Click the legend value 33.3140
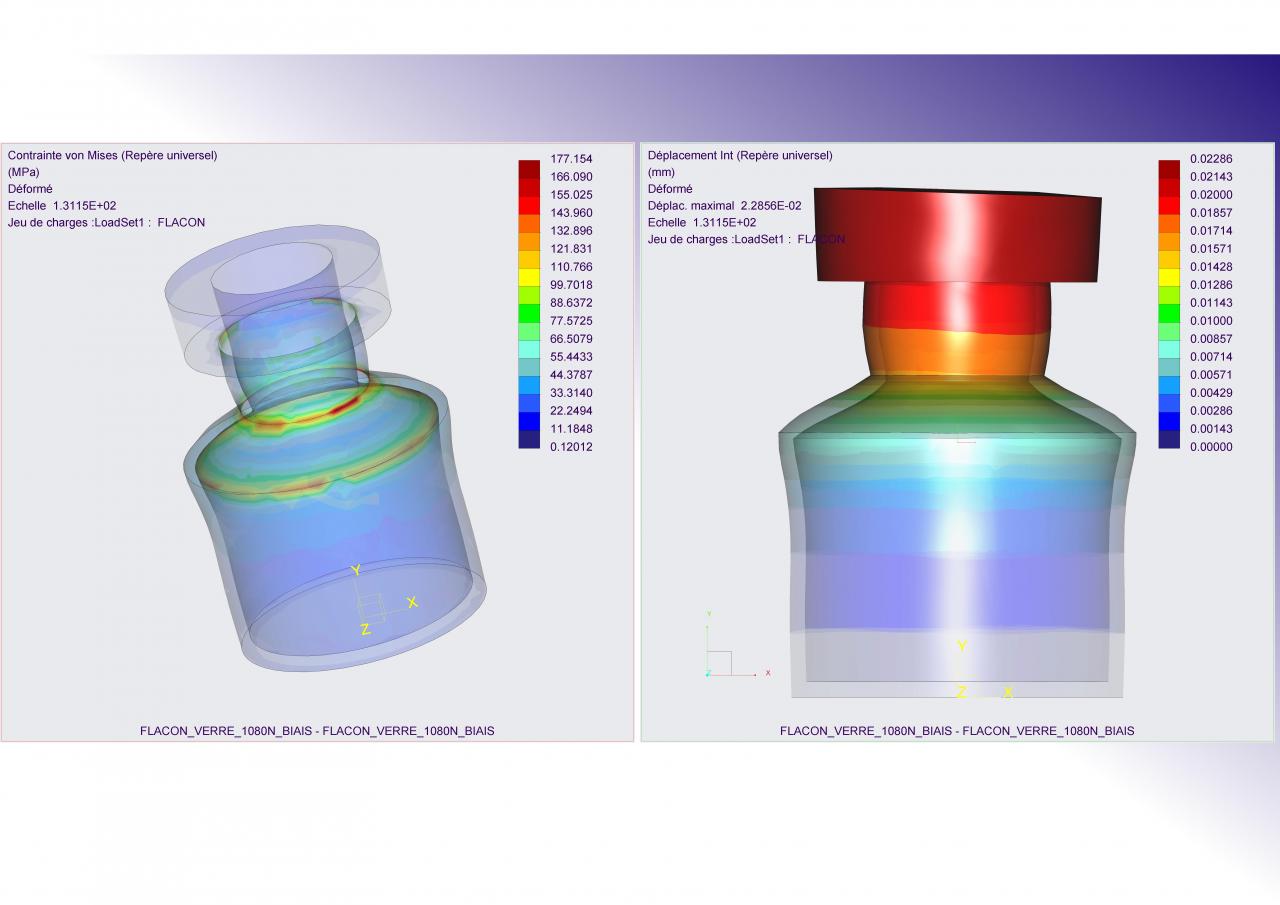1280x905 pixels. coord(571,393)
